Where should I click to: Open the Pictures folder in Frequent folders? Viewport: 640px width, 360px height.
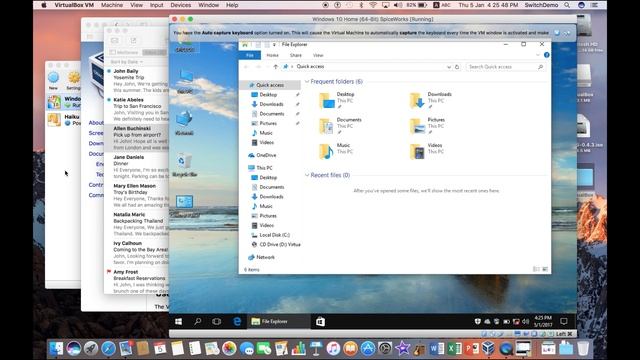tap(427, 126)
